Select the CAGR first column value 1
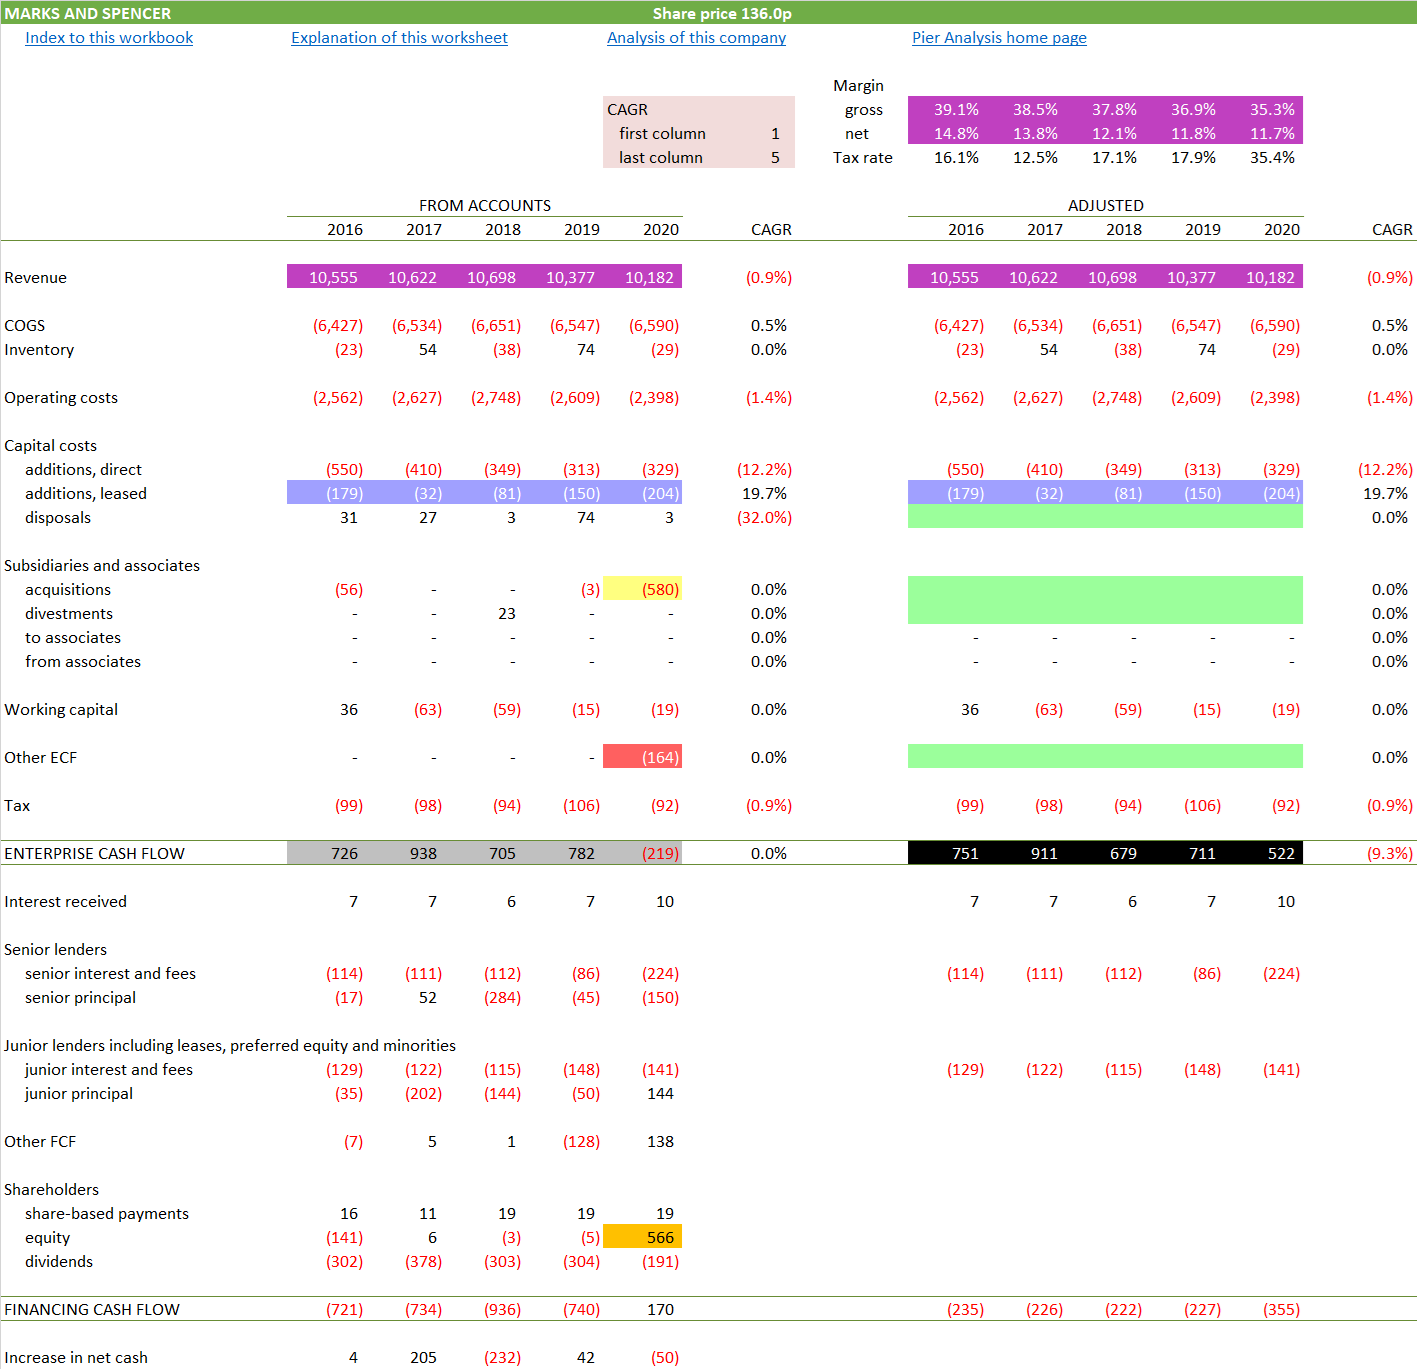The width and height of the screenshot is (1417, 1369). pos(775,134)
